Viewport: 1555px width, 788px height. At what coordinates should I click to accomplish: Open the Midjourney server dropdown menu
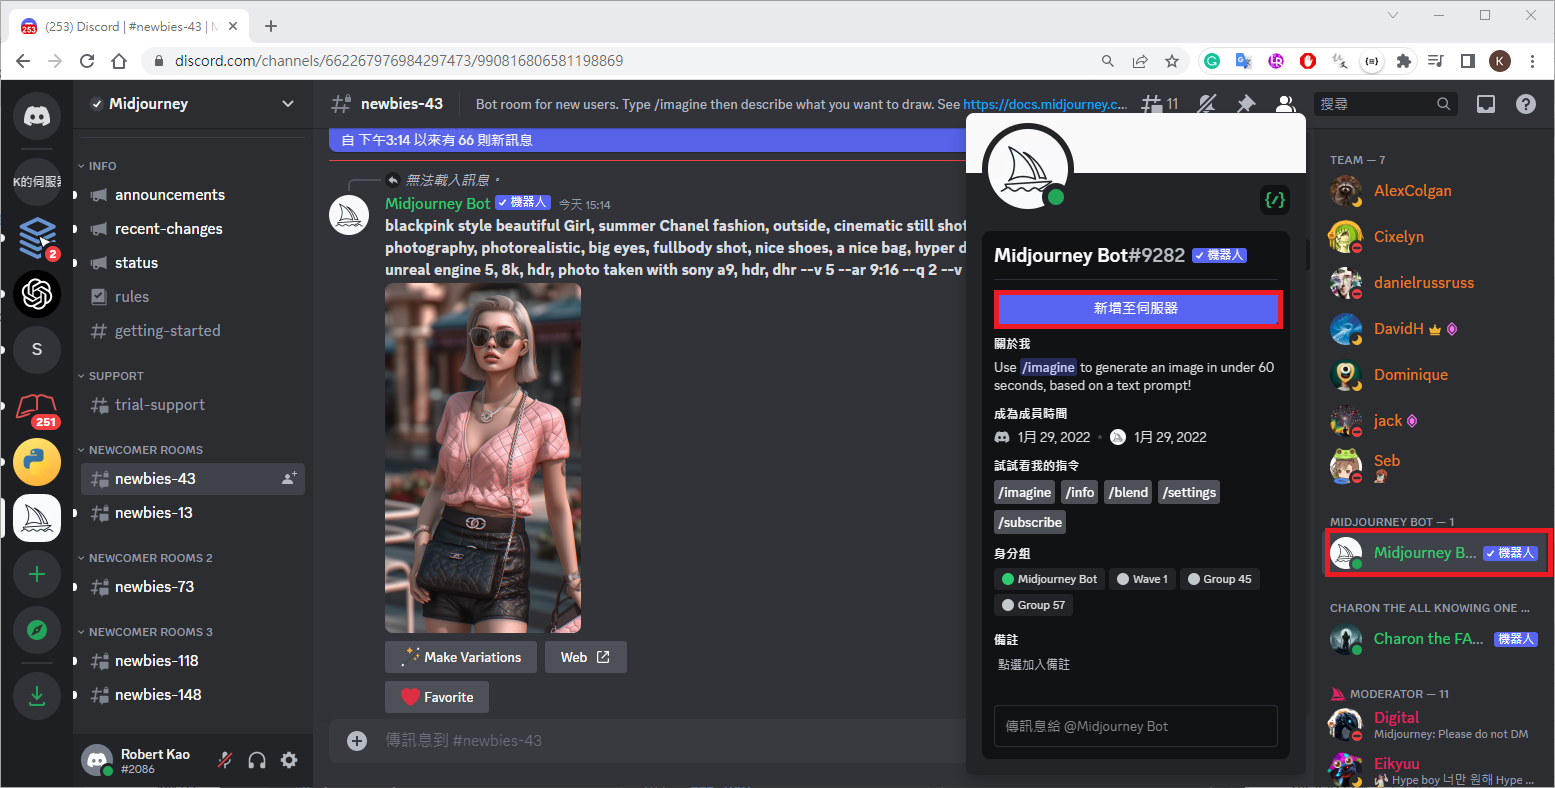click(288, 104)
